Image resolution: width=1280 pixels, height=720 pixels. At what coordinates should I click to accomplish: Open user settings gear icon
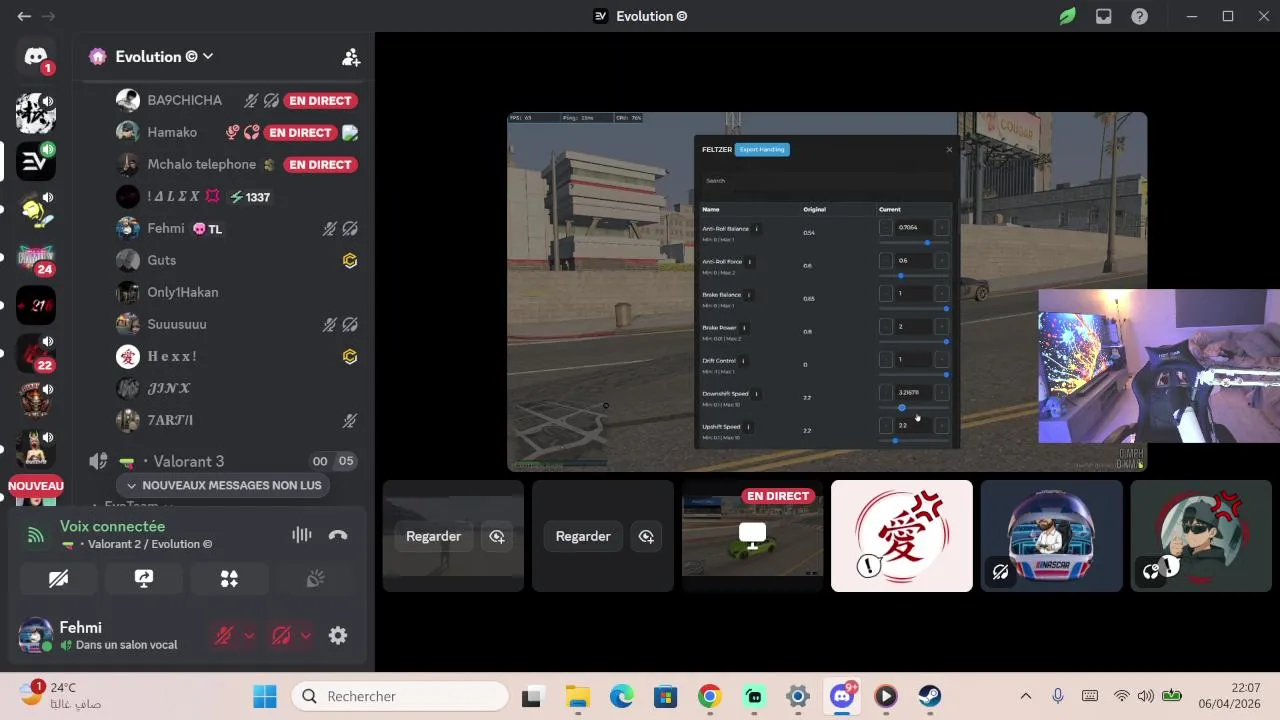(x=338, y=635)
